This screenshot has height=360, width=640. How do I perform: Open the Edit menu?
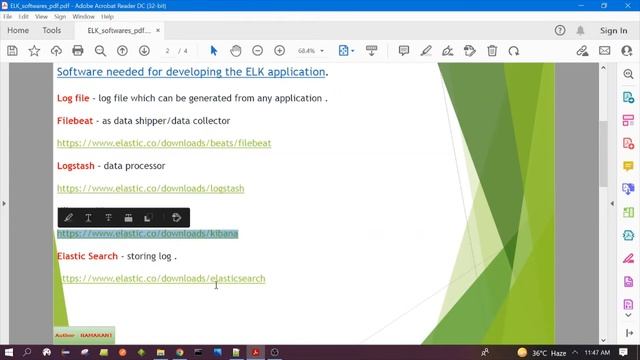24,17
